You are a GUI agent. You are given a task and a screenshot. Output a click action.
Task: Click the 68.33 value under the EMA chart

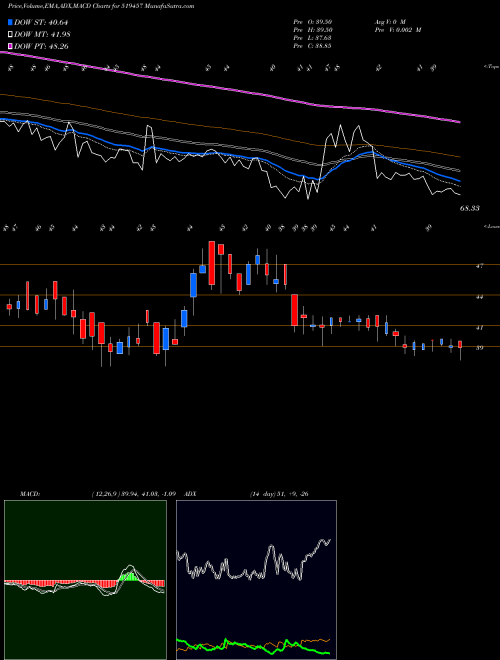(470, 208)
